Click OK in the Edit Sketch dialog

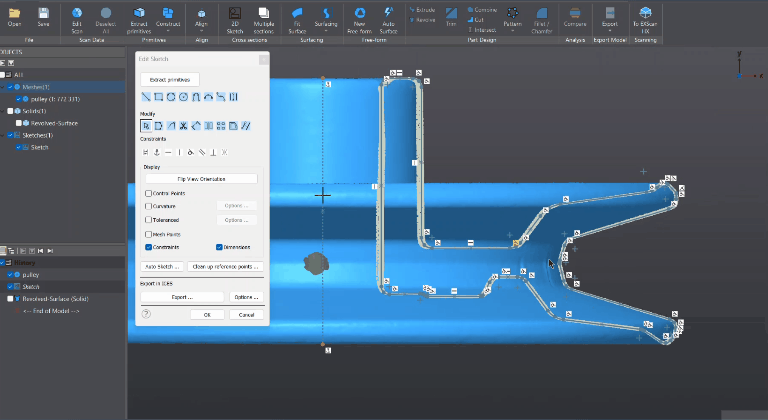point(207,314)
